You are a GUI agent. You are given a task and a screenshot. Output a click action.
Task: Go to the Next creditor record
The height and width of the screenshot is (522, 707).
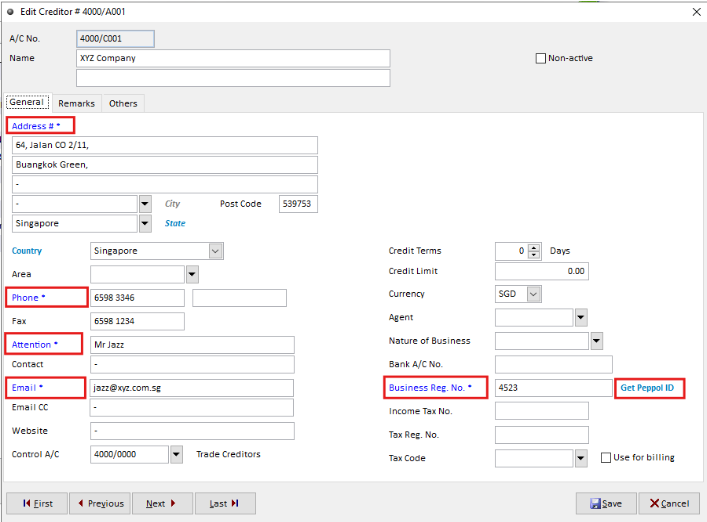coord(162,503)
